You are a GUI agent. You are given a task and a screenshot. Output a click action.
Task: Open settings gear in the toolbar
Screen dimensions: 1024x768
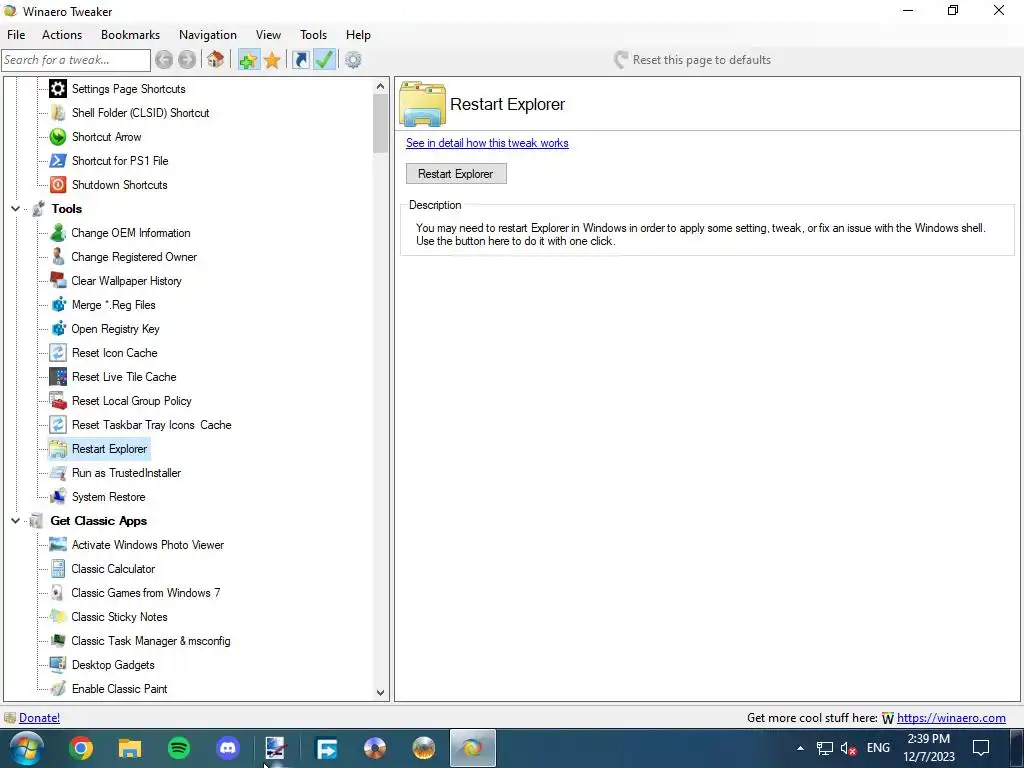(353, 60)
